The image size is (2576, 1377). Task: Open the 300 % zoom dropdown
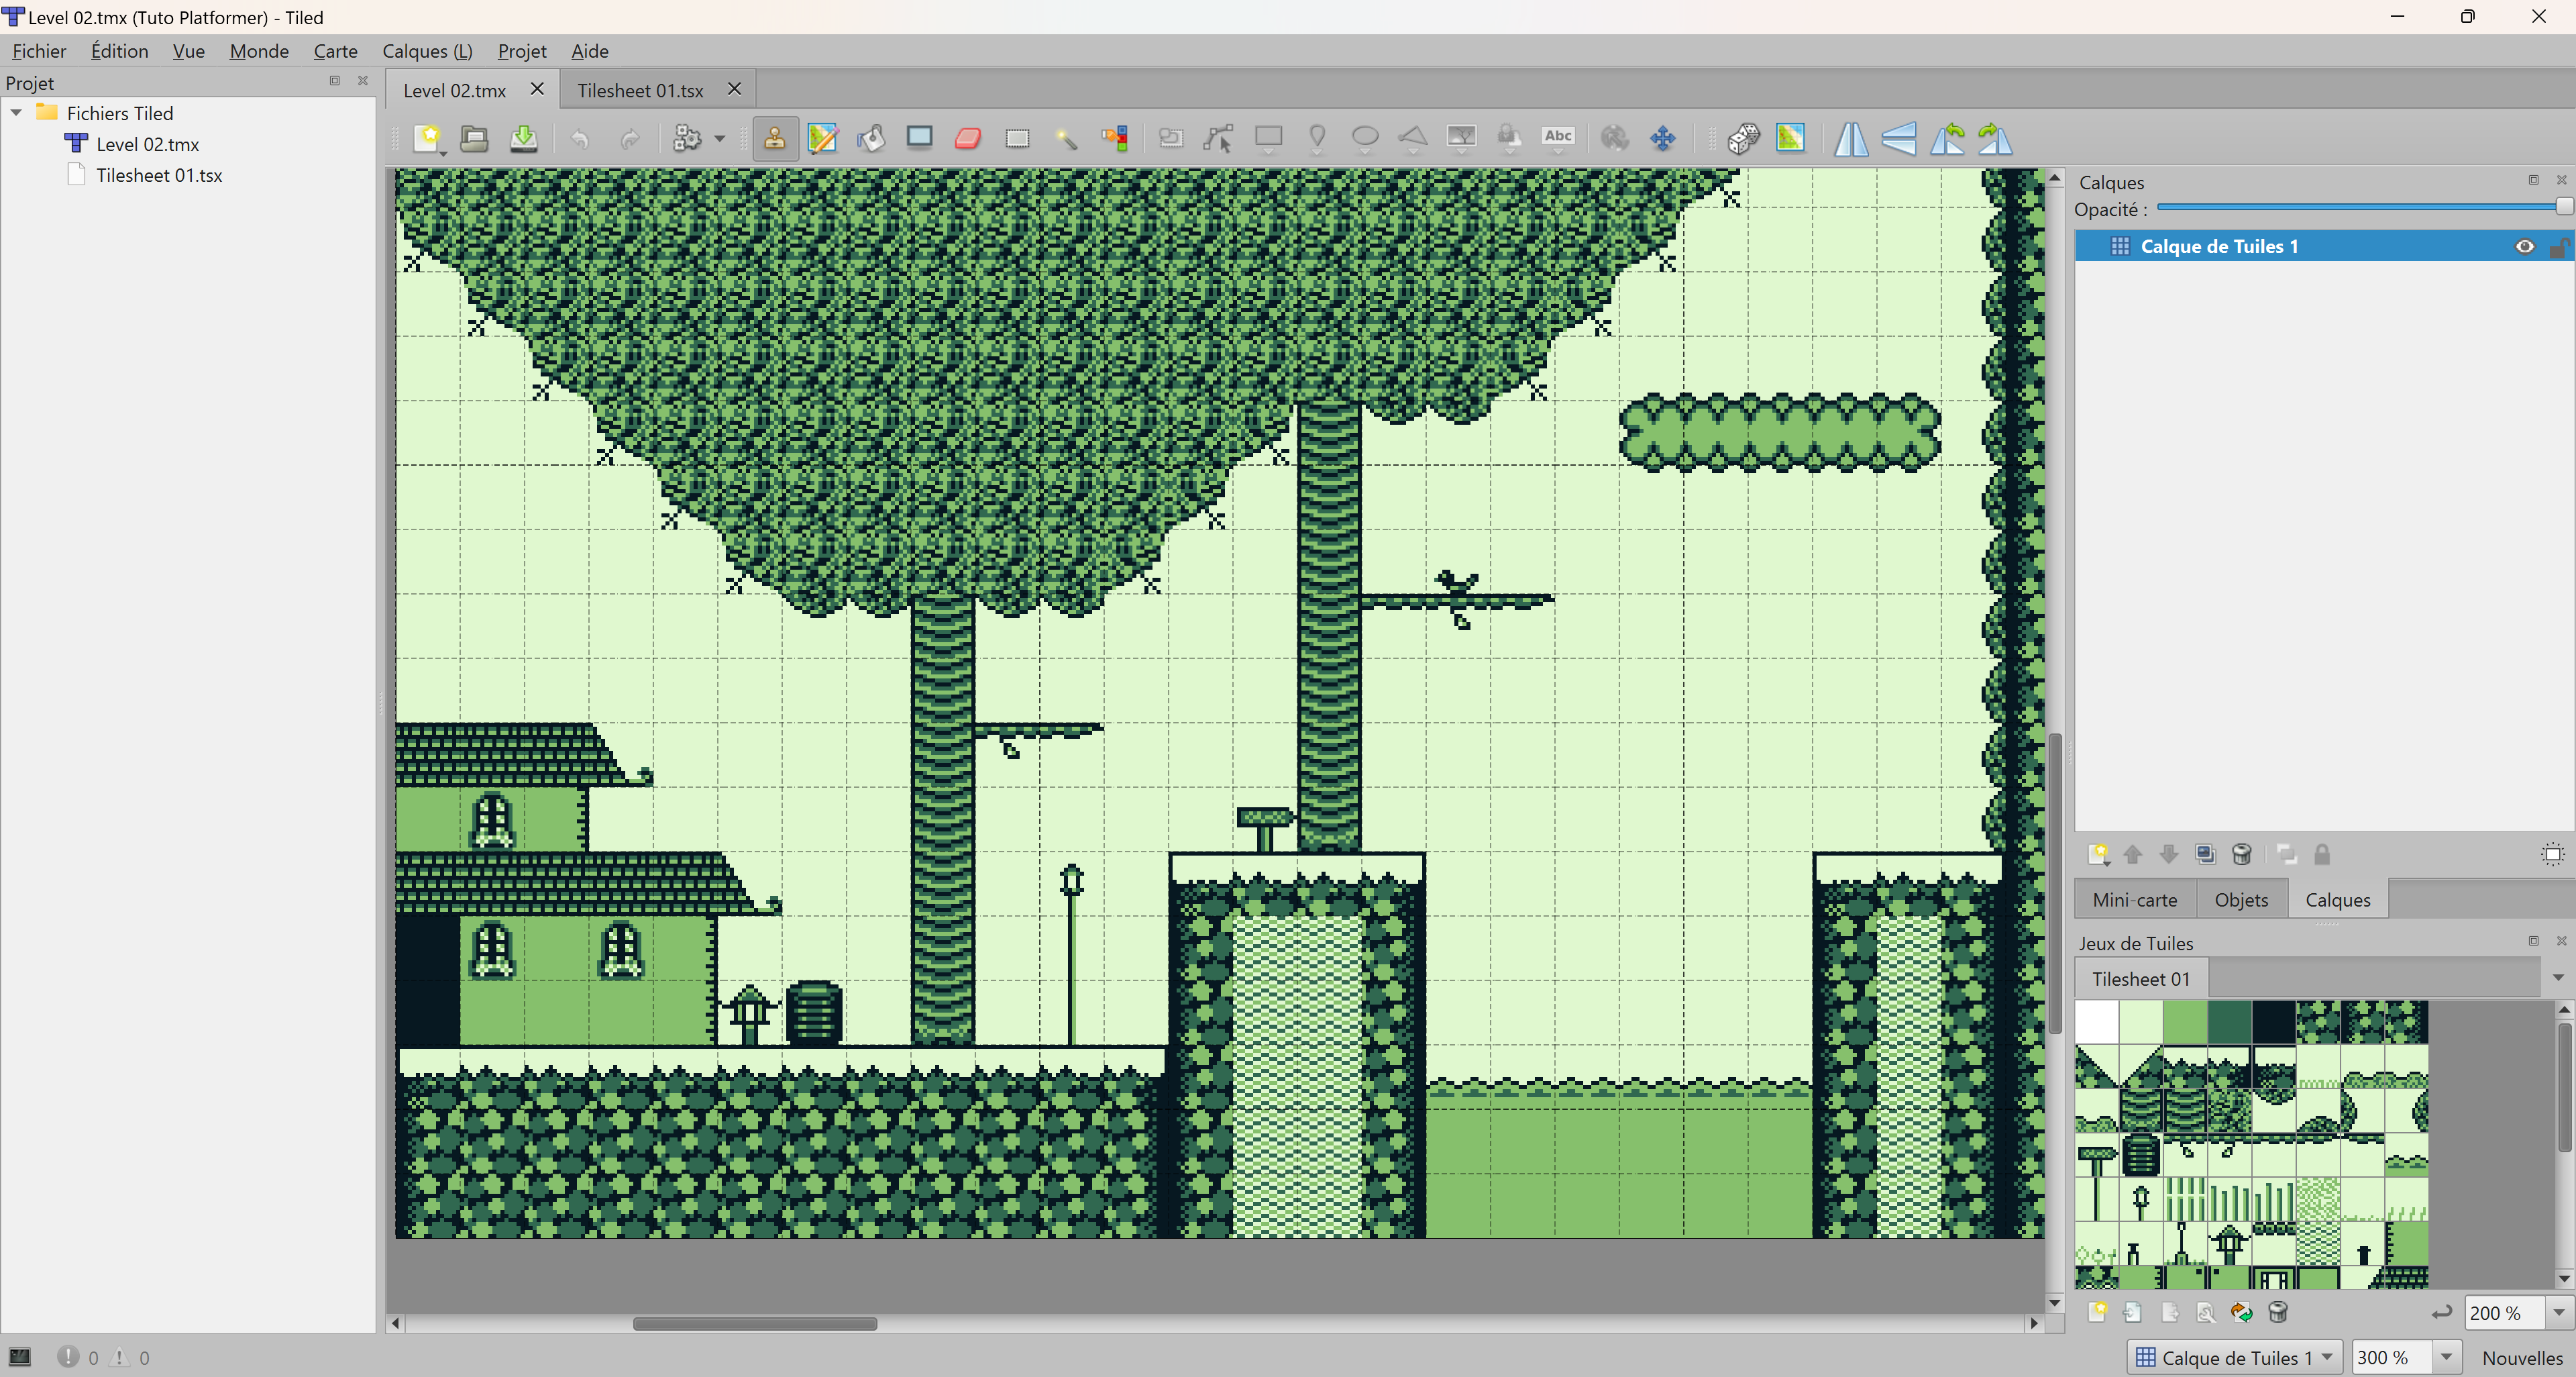coord(2446,1357)
